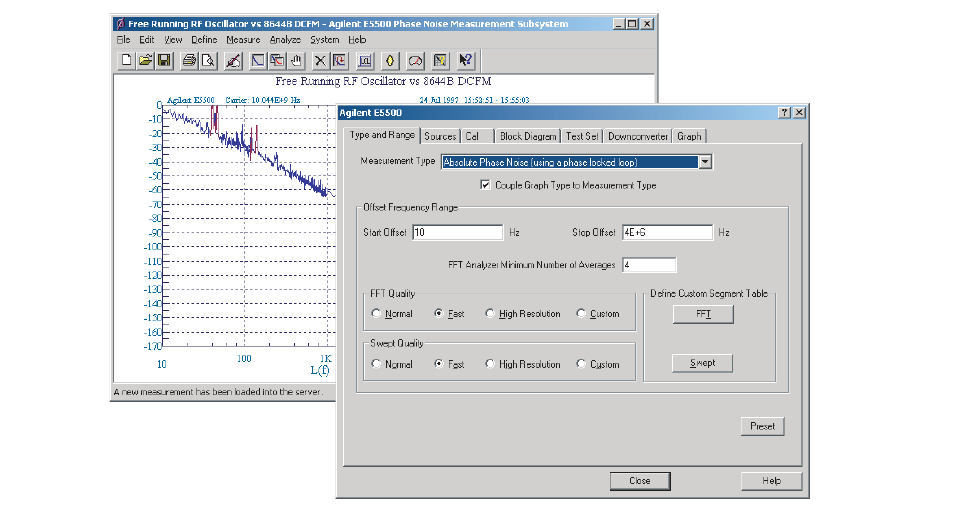Expand the Measurement Type dropdown
The image size is (964, 519).
coord(705,162)
